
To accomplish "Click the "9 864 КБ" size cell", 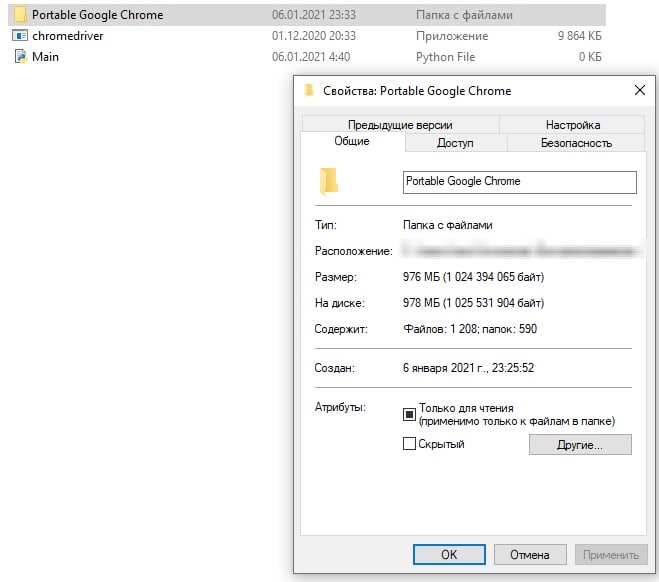I will [x=580, y=36].
